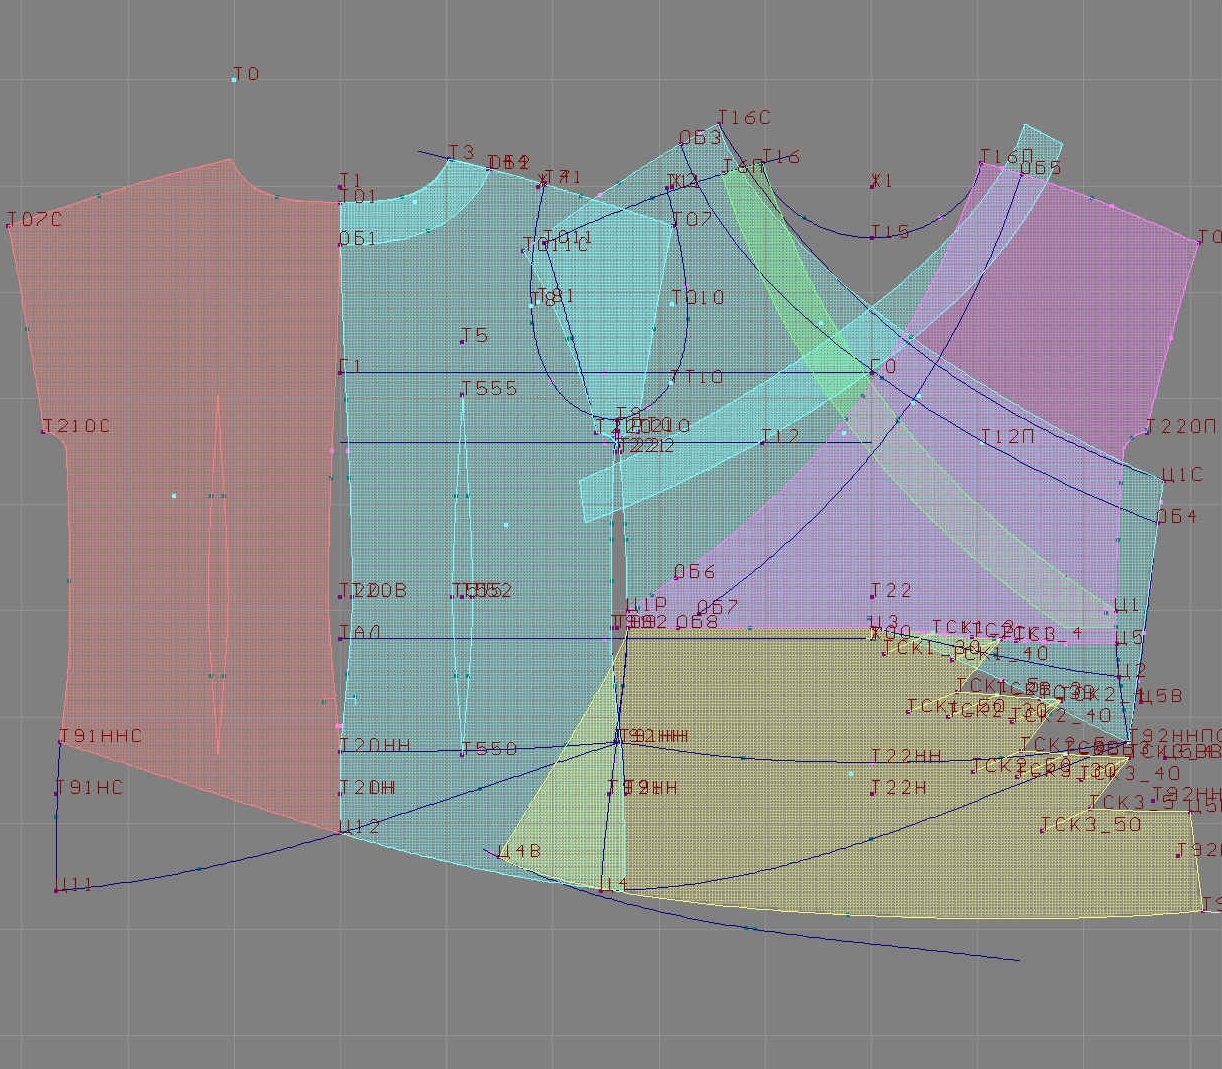The image size is (1222, 1069).
Task: Click point T15 below the neckline curve
Action: click(x=872, y=238)
